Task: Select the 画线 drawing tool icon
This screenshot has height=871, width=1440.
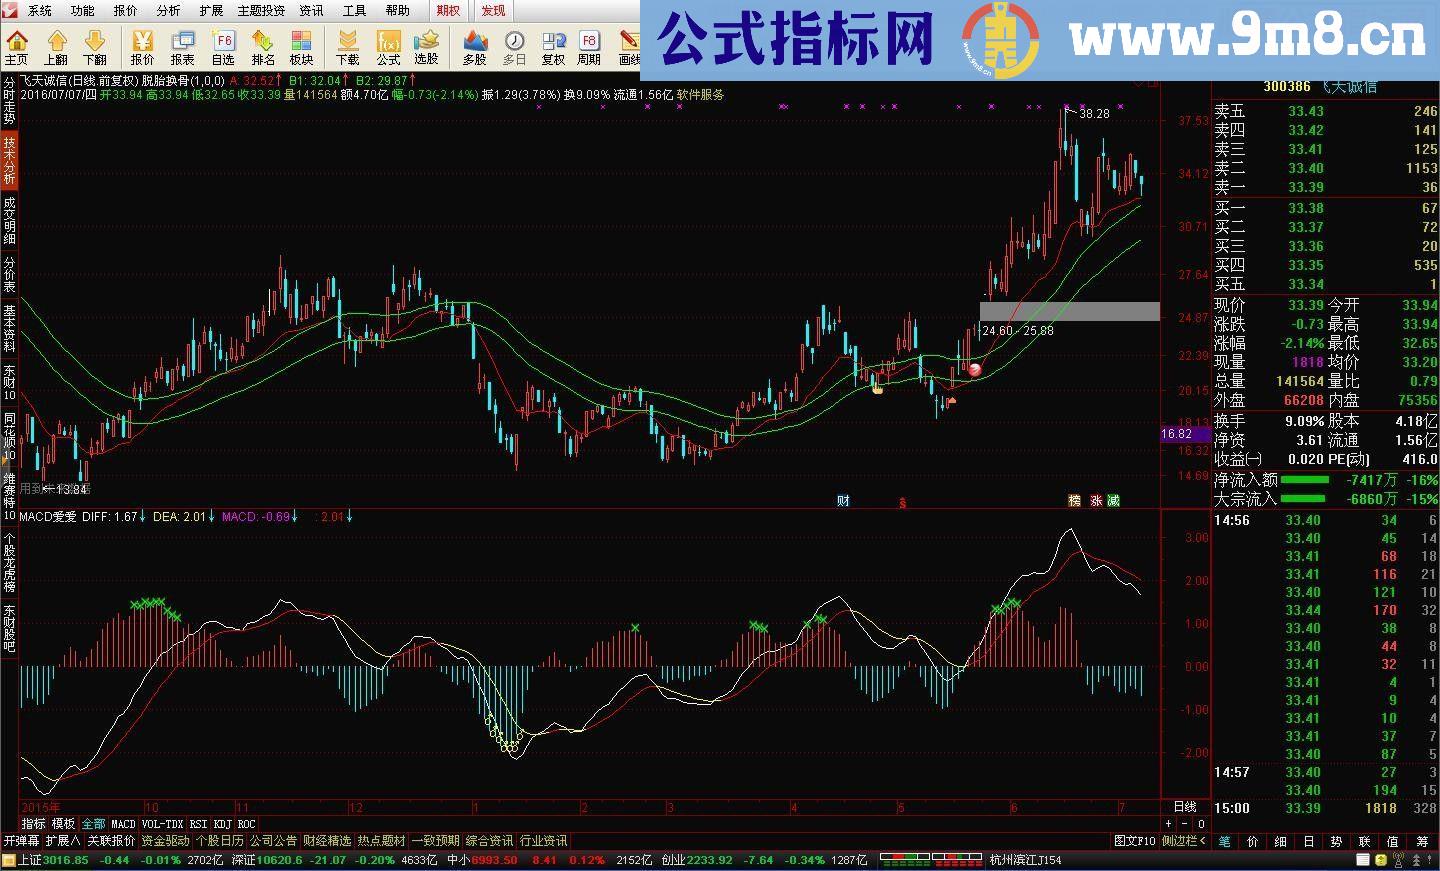Action: 629,47
